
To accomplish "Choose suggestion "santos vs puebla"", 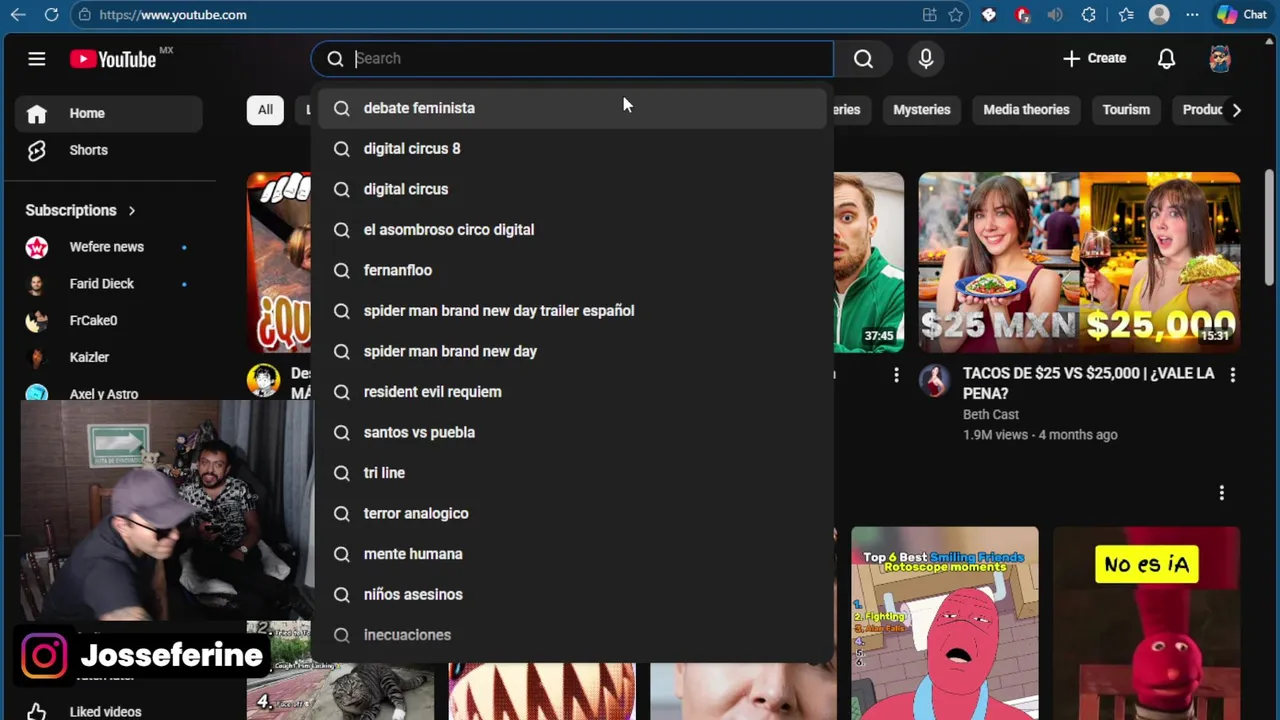I will click(x=572, y=432).
